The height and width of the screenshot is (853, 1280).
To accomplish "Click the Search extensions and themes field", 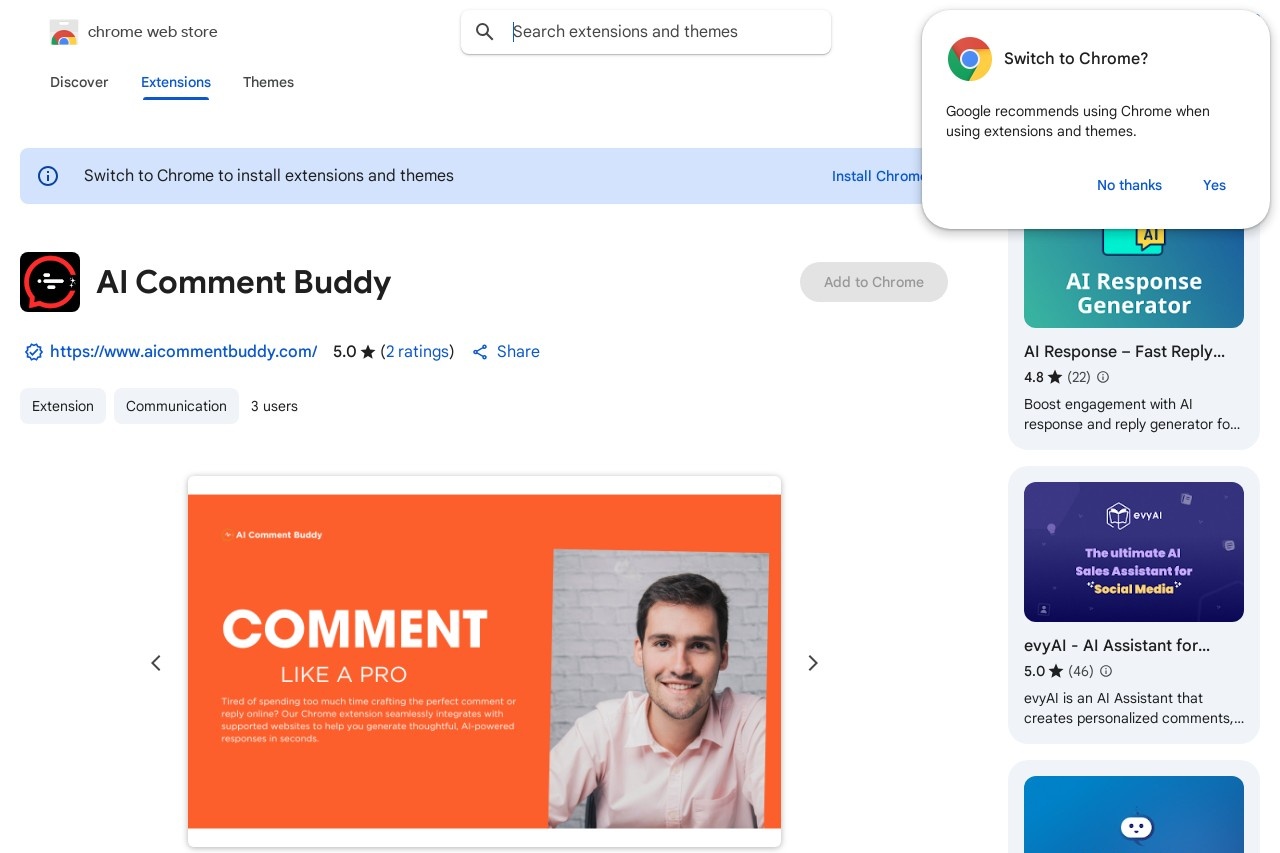I will pyautogui.click(x=646, y=32).
